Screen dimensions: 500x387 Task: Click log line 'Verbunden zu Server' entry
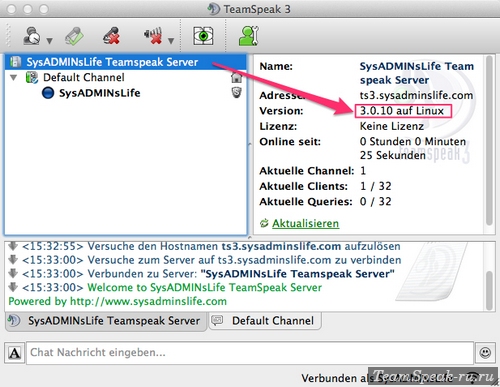click(x=208, y=274)
